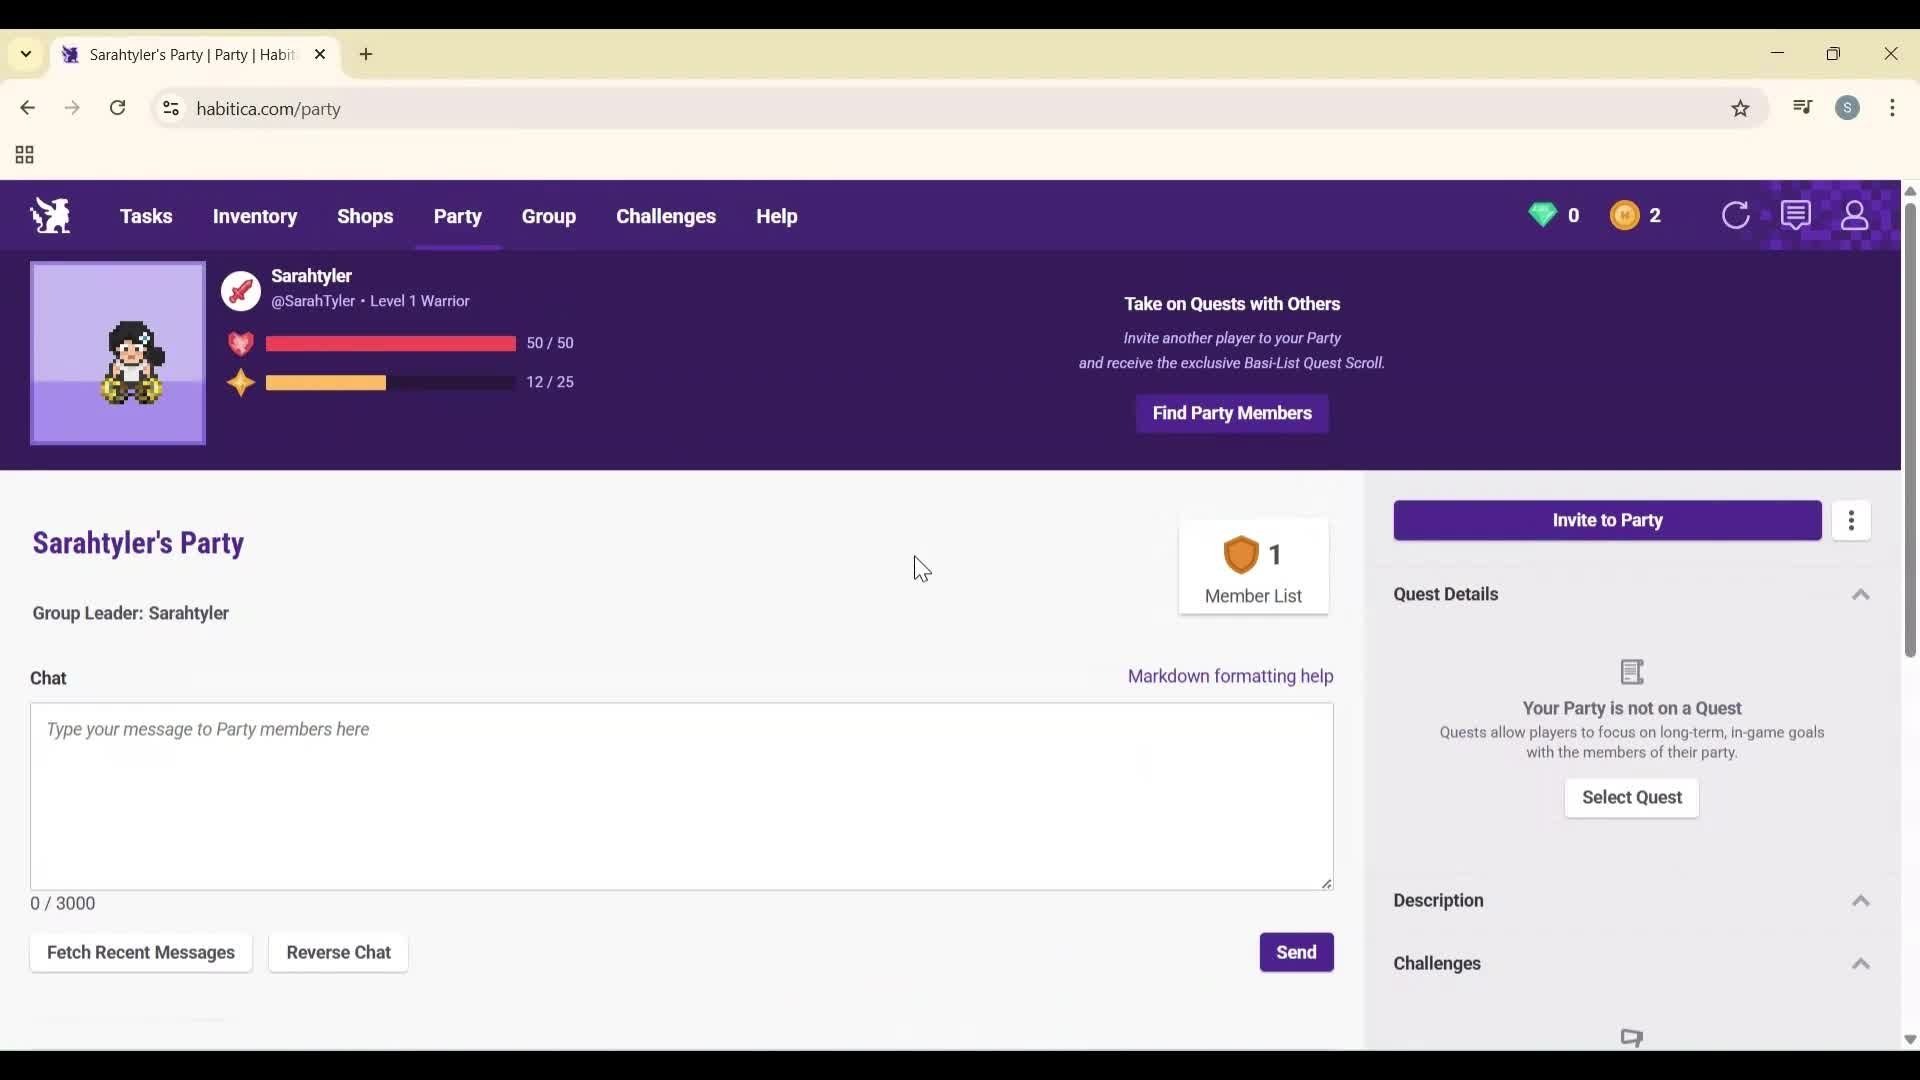Open the Shops navigation item
Screen dimensions: 1920x1080
(366, 216)
